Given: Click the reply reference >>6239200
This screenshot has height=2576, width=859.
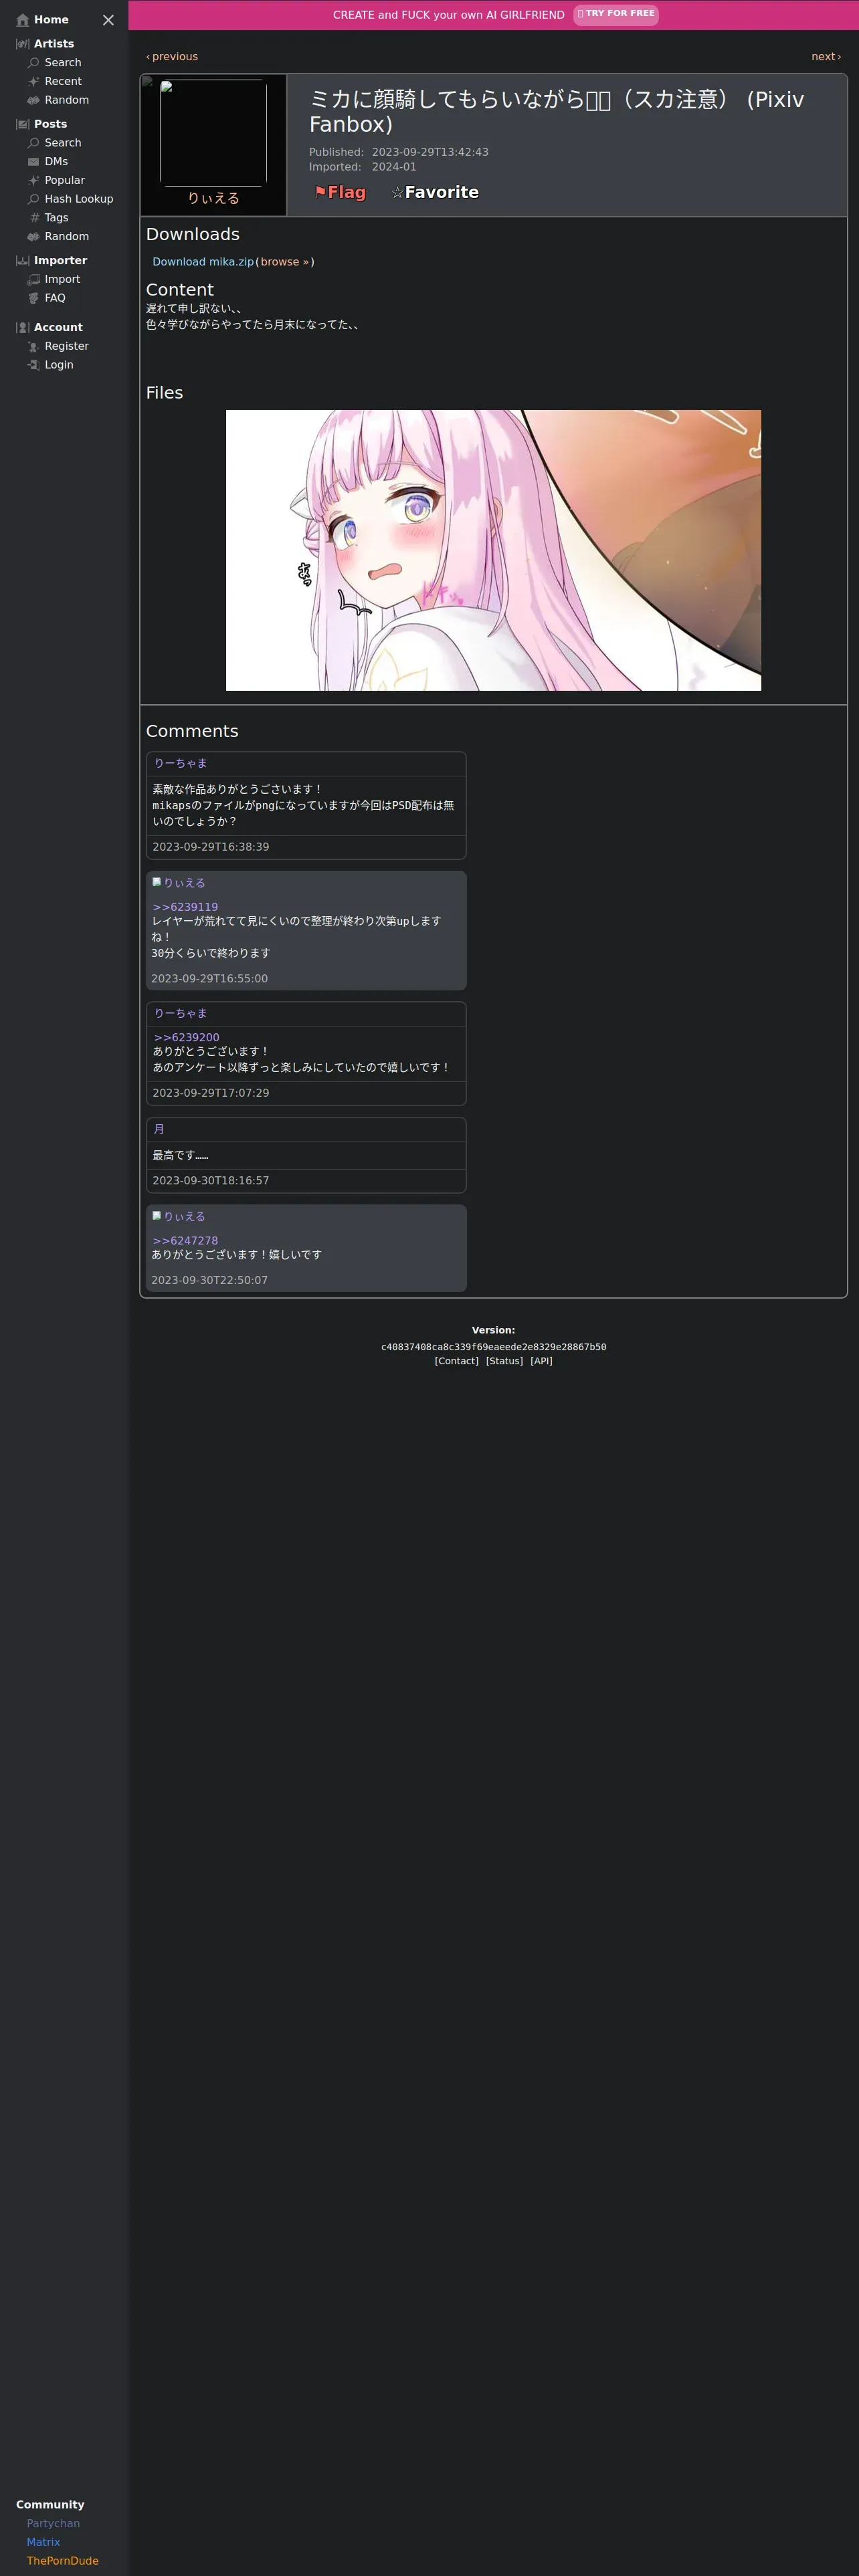Looking at the screenshot, I should click(186, 1037).
